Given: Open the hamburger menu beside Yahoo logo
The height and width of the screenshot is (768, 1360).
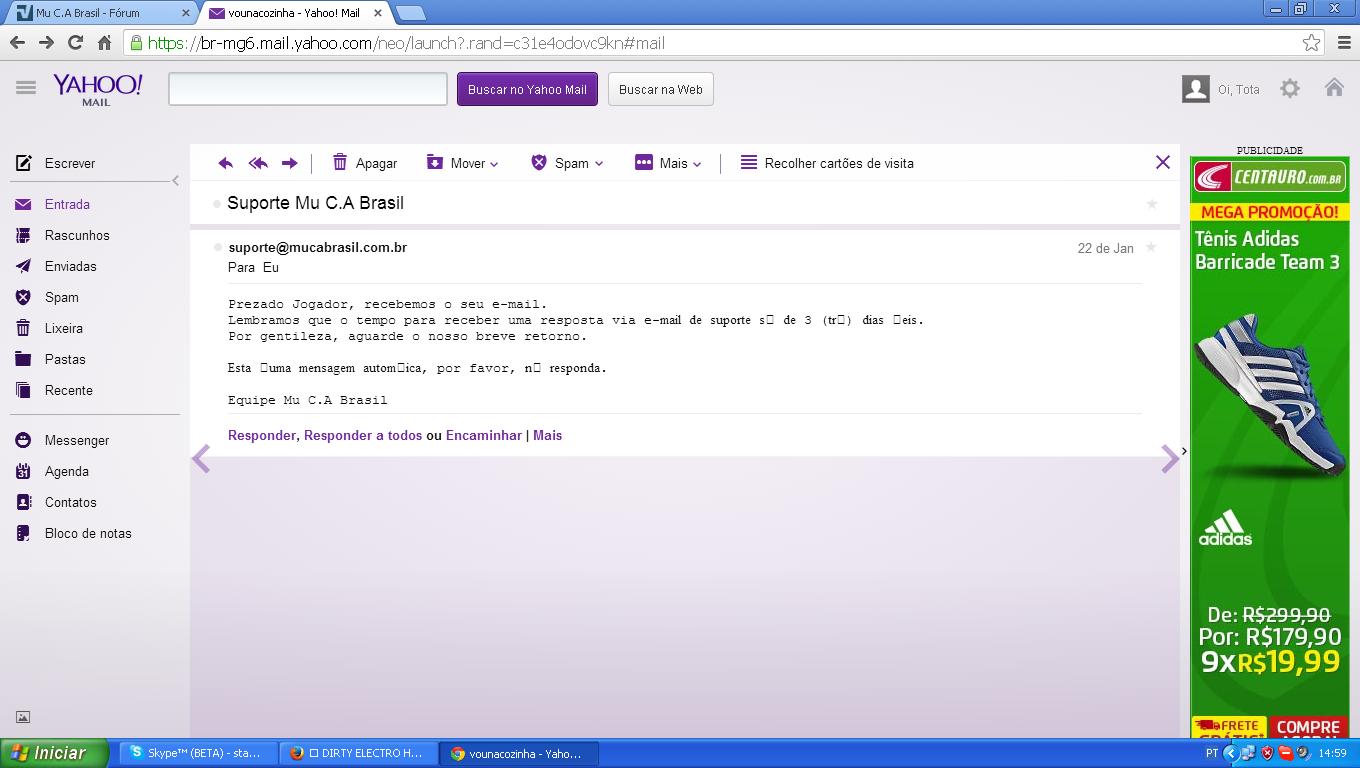Looking at the screenshot, I should tap(26, 88).
